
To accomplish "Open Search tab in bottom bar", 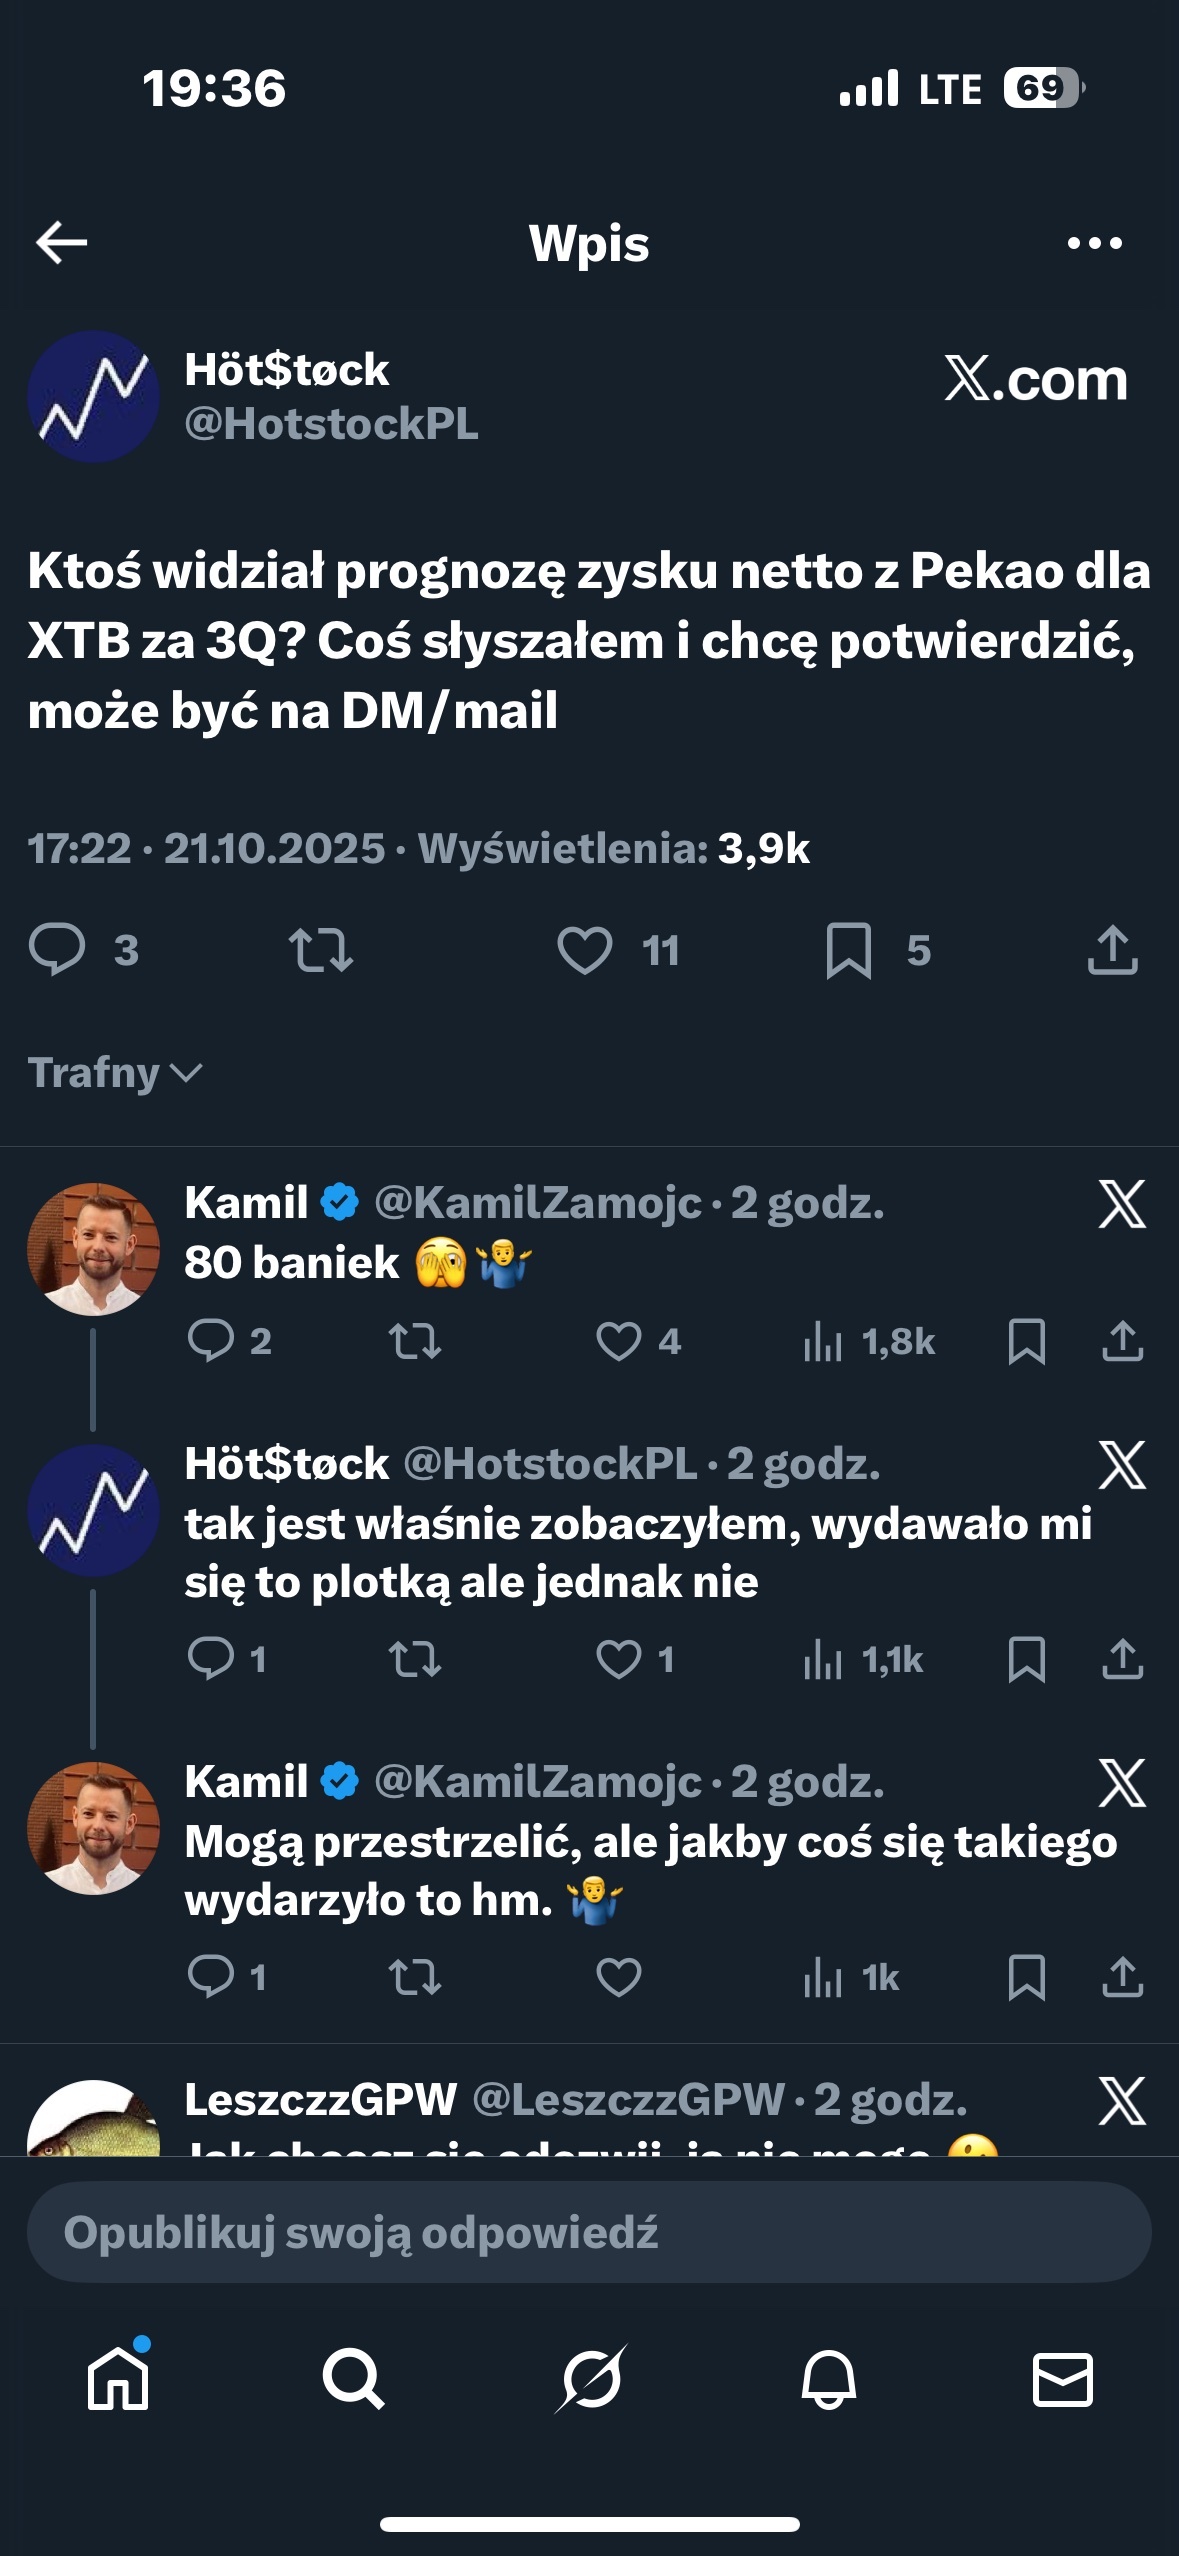I will tap(353, 2378).
